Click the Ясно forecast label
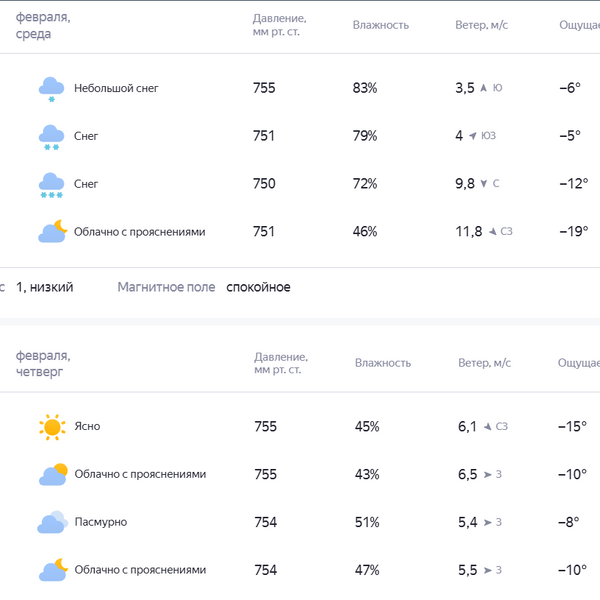The height and width of the screenshot is (600, 600). [x=87, y=427]
